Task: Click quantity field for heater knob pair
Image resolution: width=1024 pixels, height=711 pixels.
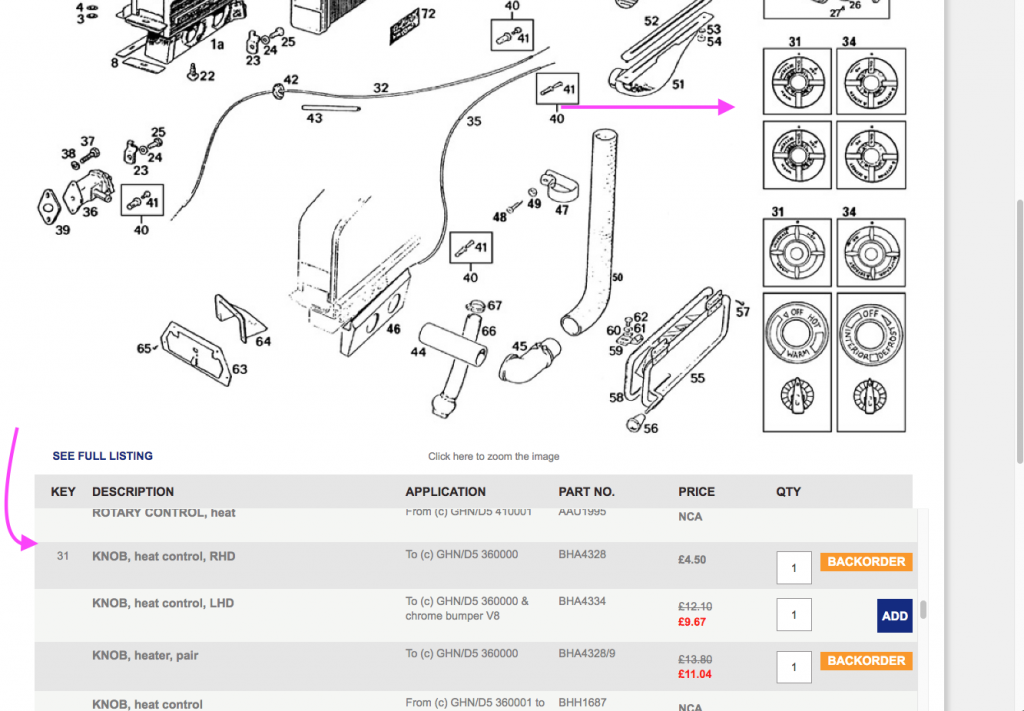Action: [793, 667]
